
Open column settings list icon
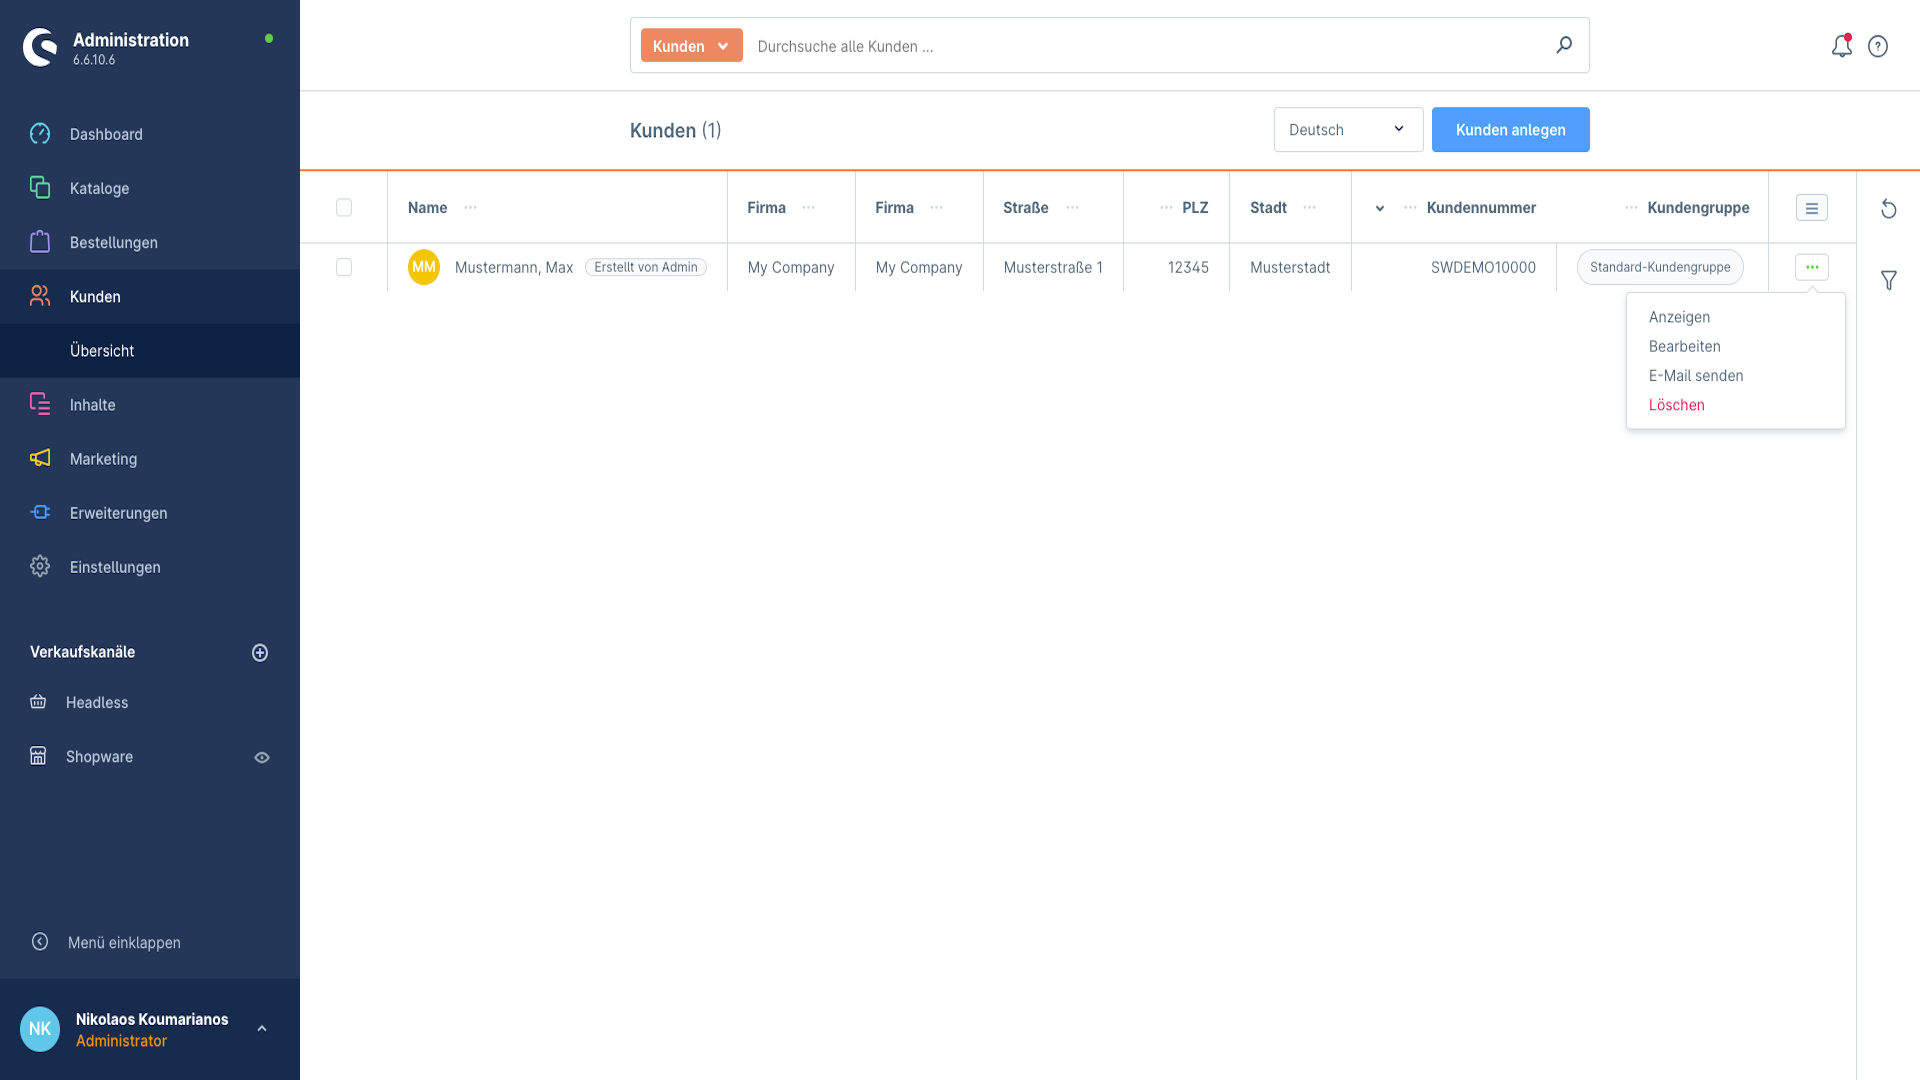pyautogui.click(x=1811, y=208)
